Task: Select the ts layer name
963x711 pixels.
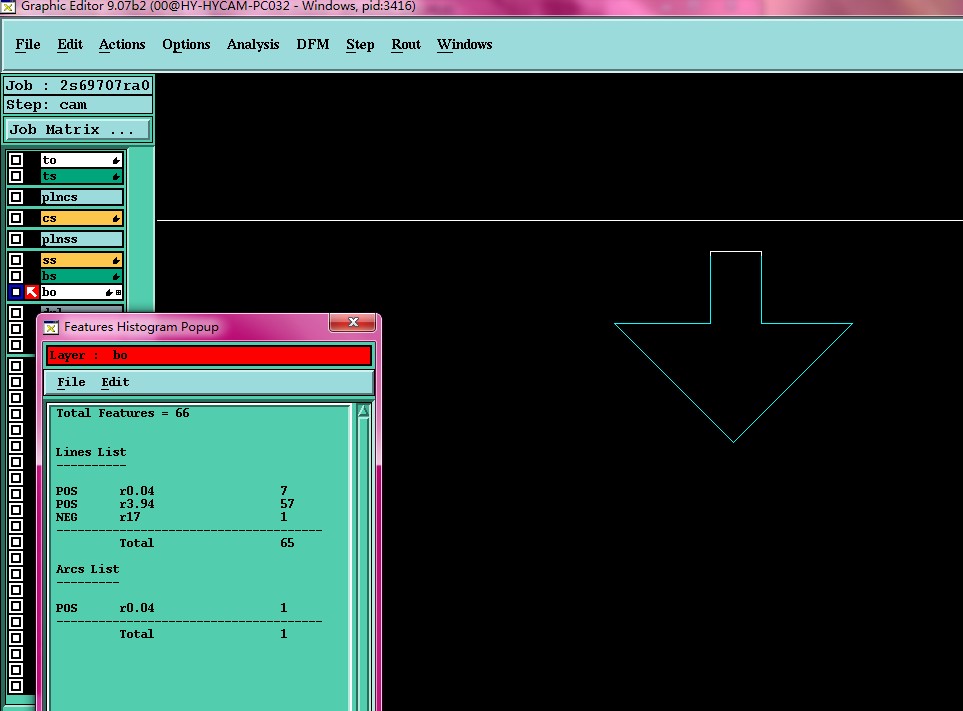Action: 82,176
